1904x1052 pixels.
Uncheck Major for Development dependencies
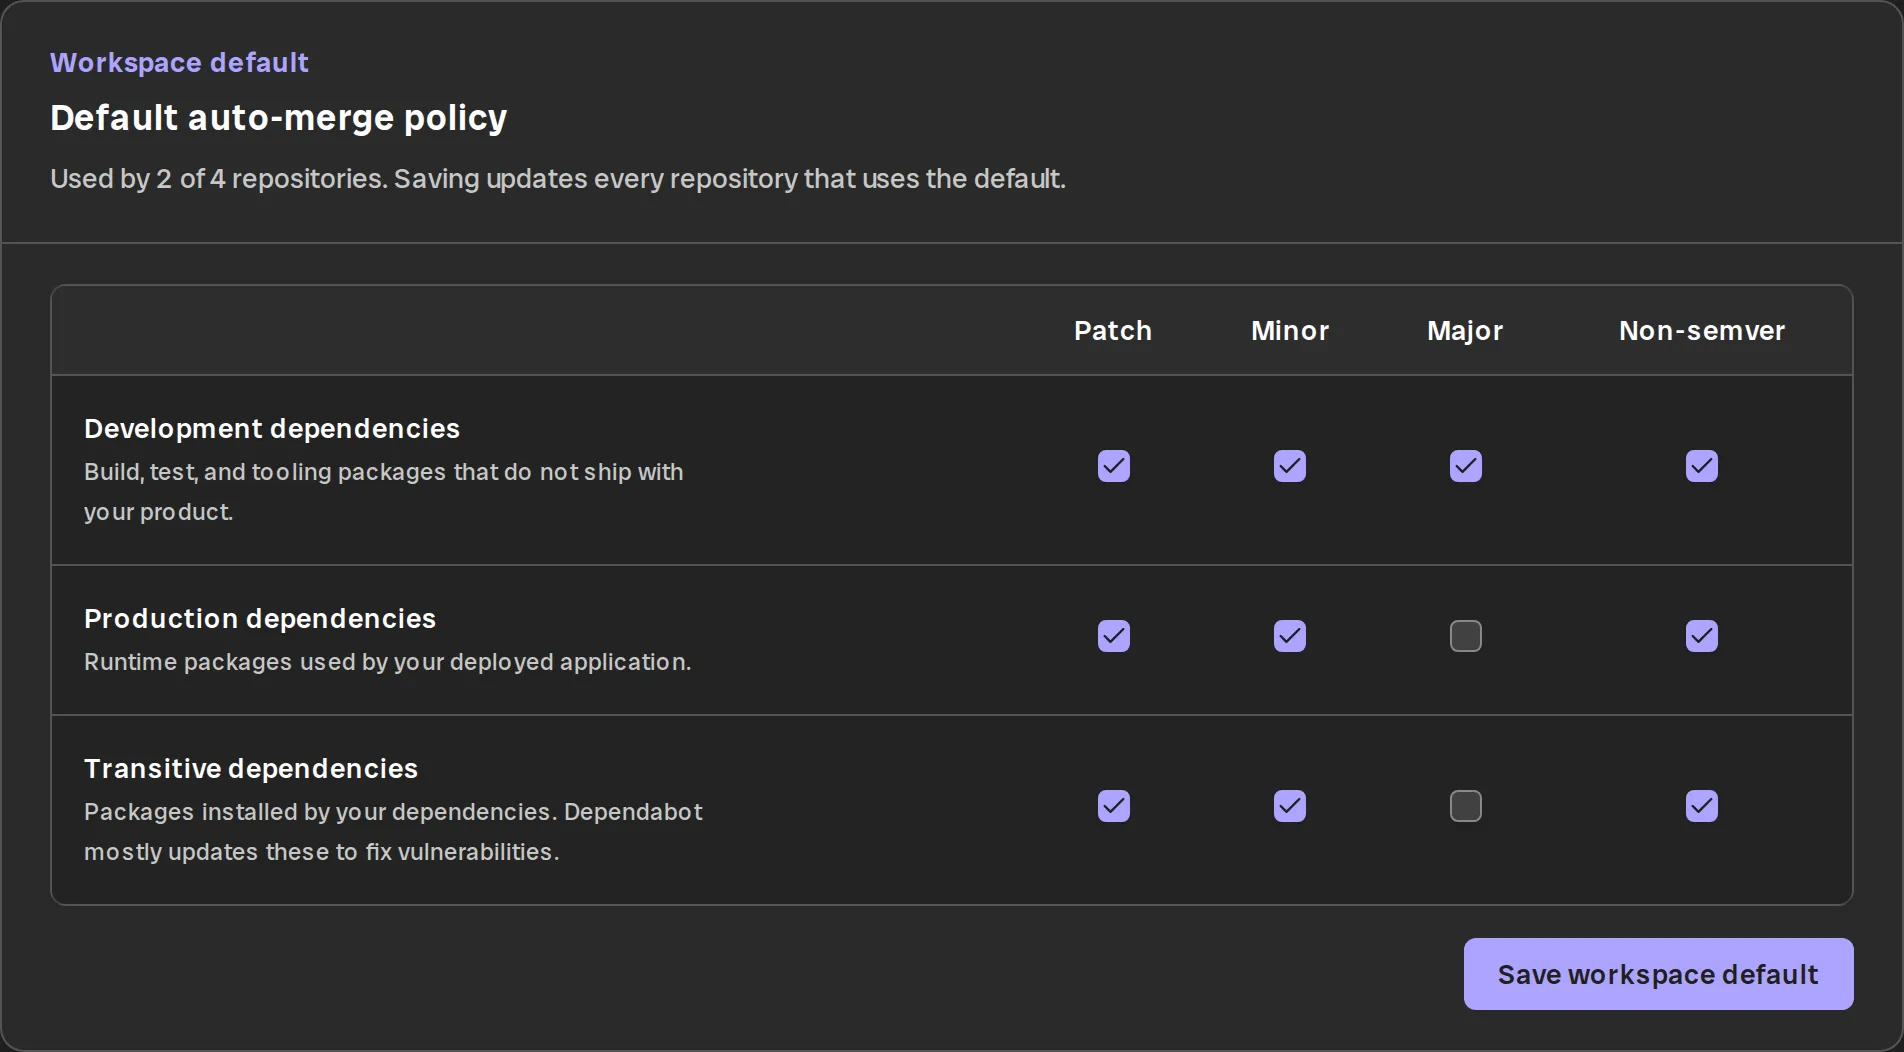click(x=1465, y=466)
